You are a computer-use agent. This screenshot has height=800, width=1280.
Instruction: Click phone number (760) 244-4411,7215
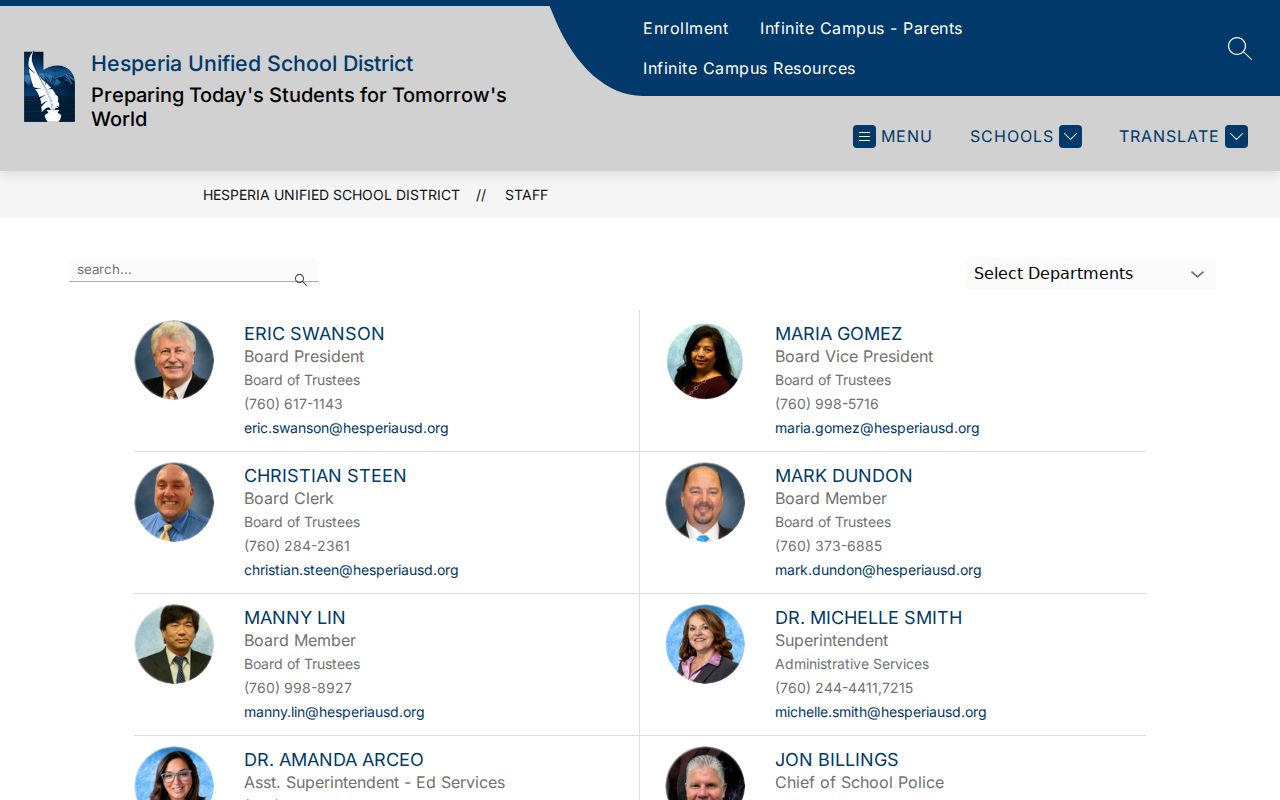[x=844, y=688]
